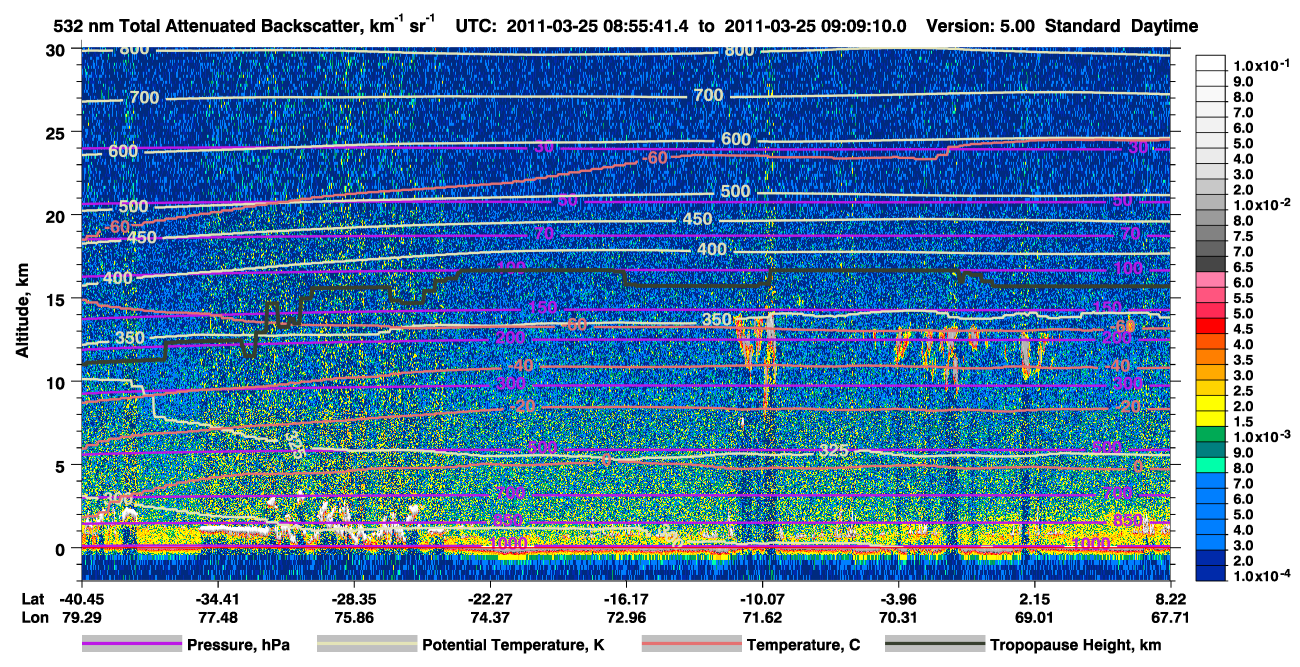Click the white topmost colorbar swatch
Viewport: 1300px width, 667px height.
1211,61
